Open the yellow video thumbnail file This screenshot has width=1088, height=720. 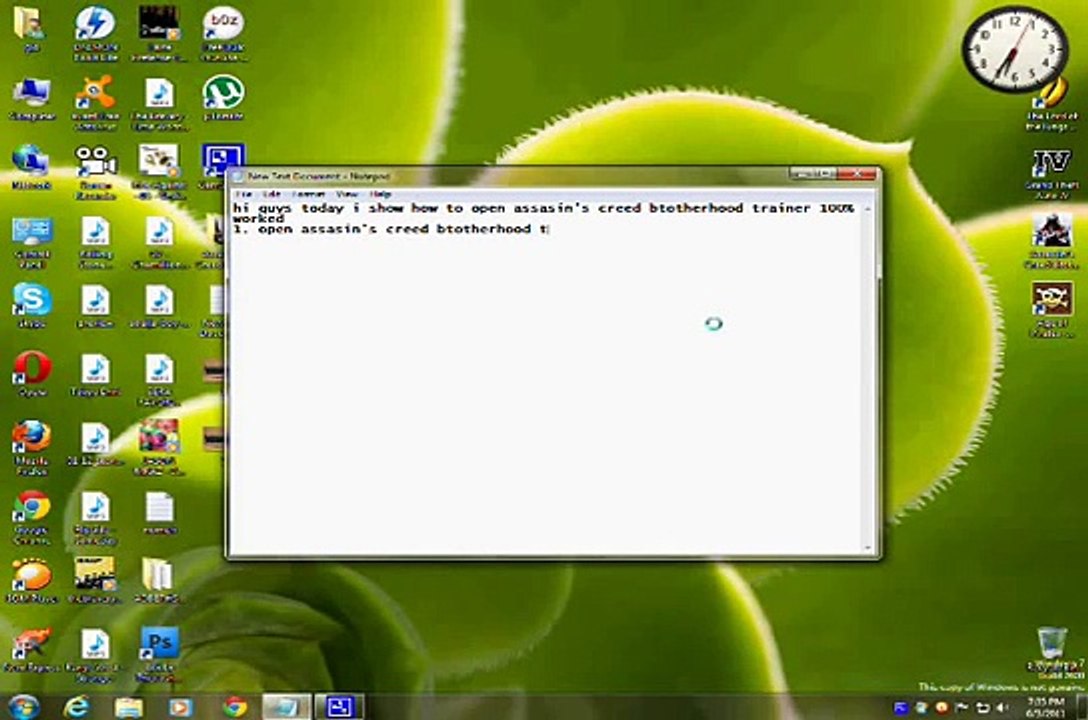tap(96, 581)
